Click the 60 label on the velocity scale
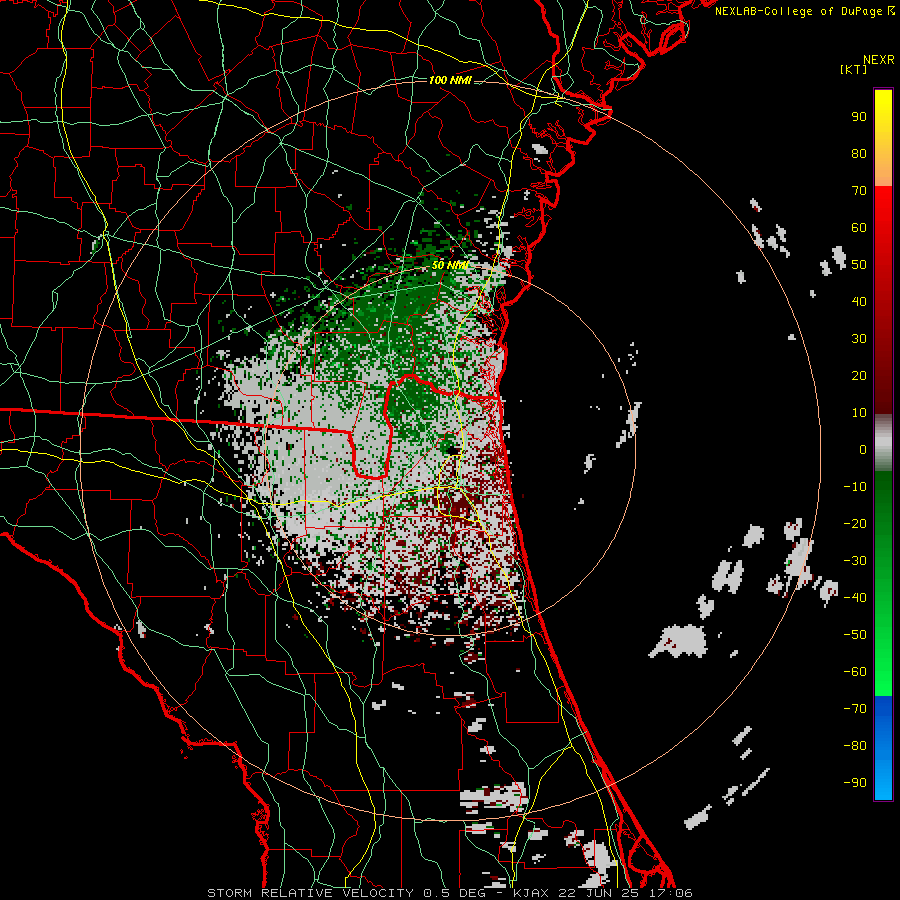 coord(859,227)
